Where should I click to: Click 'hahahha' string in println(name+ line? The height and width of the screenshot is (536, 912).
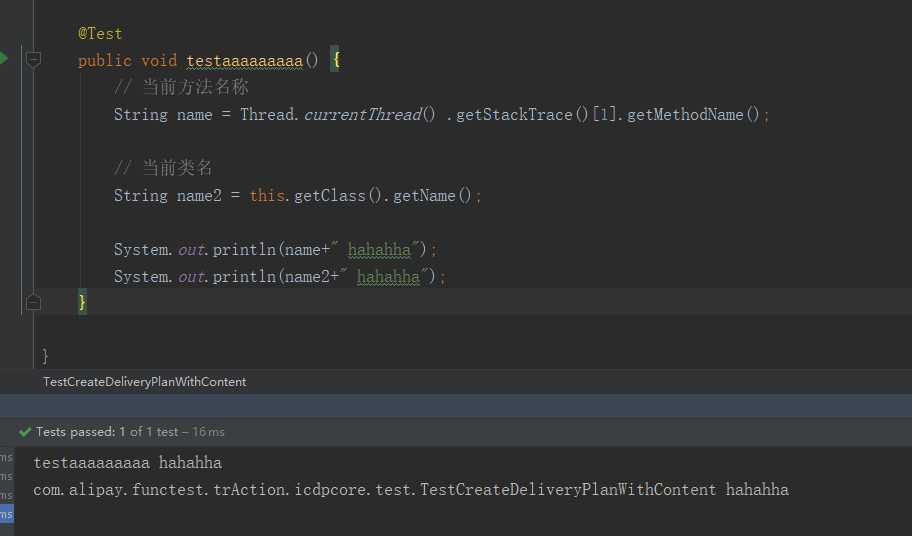point(379,250)
